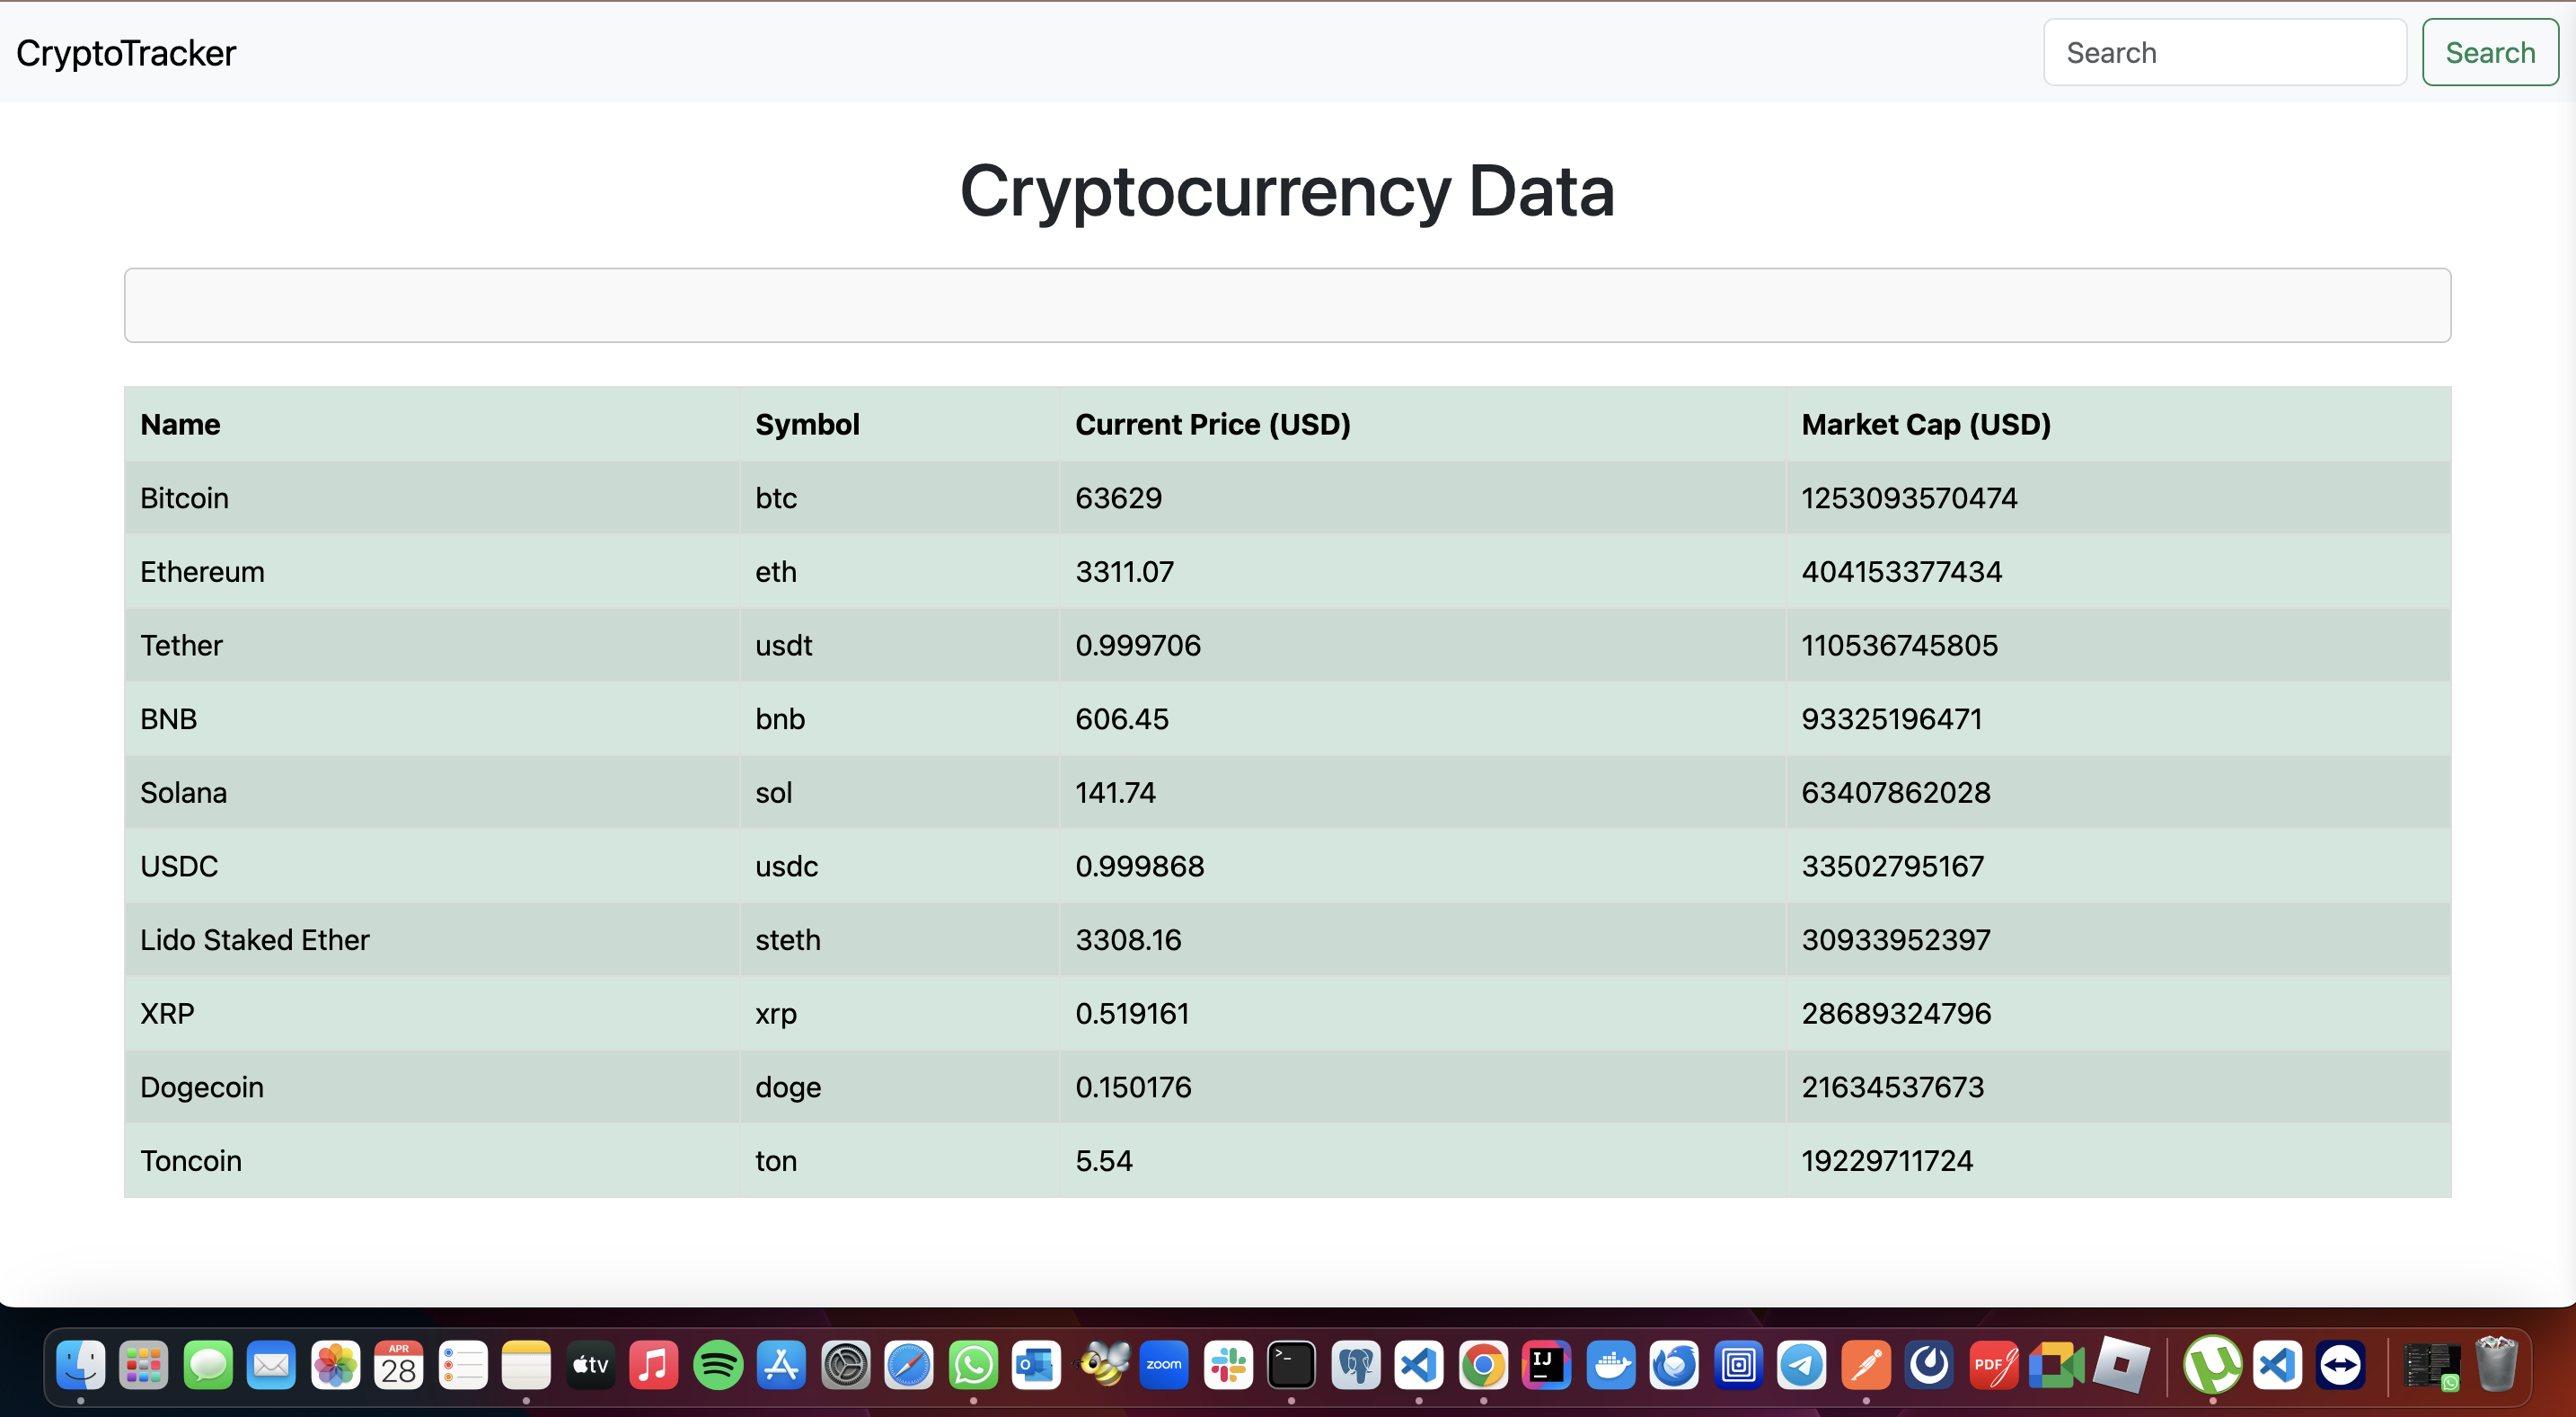
Task: Launch Google Chrome from the dock
Action: point(1482,1365)
